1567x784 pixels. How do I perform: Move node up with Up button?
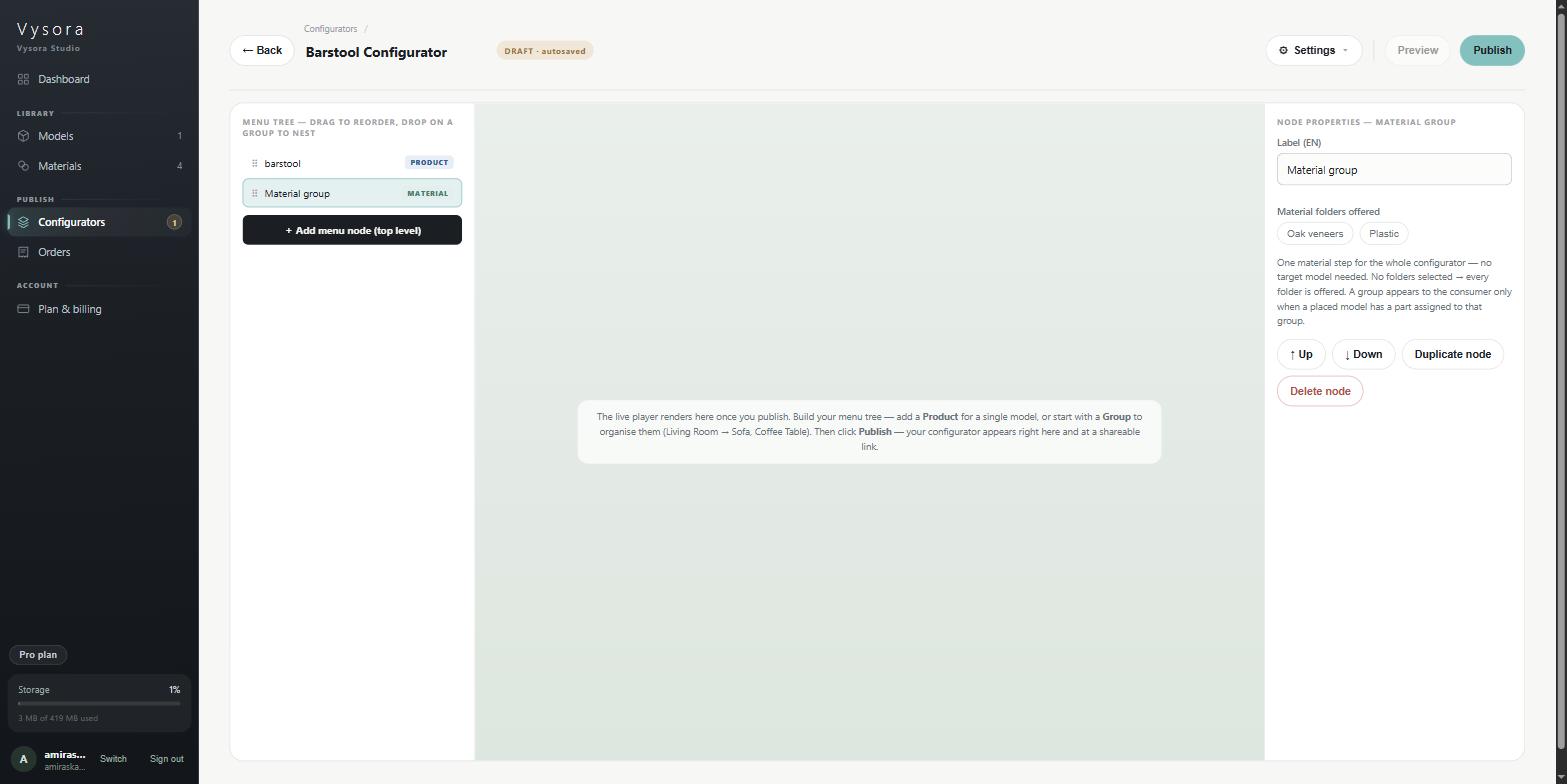(1301, 354)
